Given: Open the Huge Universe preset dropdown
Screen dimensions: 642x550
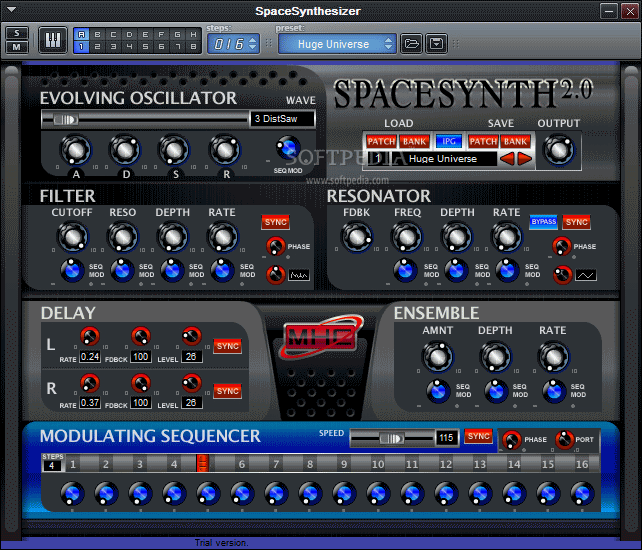Looking at the screenshot, I should pos(337,44).
